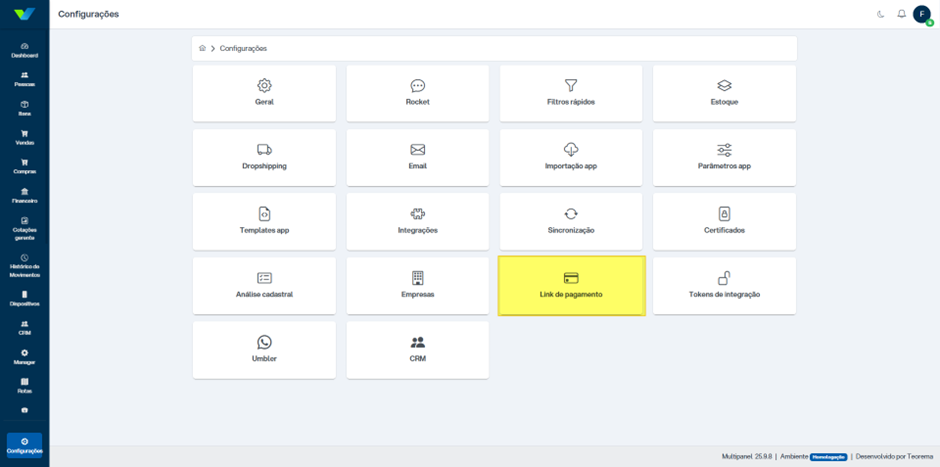Open the Umbler WhatsApp card
Viewport: 940px width, 467px height.
click(x=264, y=350)
